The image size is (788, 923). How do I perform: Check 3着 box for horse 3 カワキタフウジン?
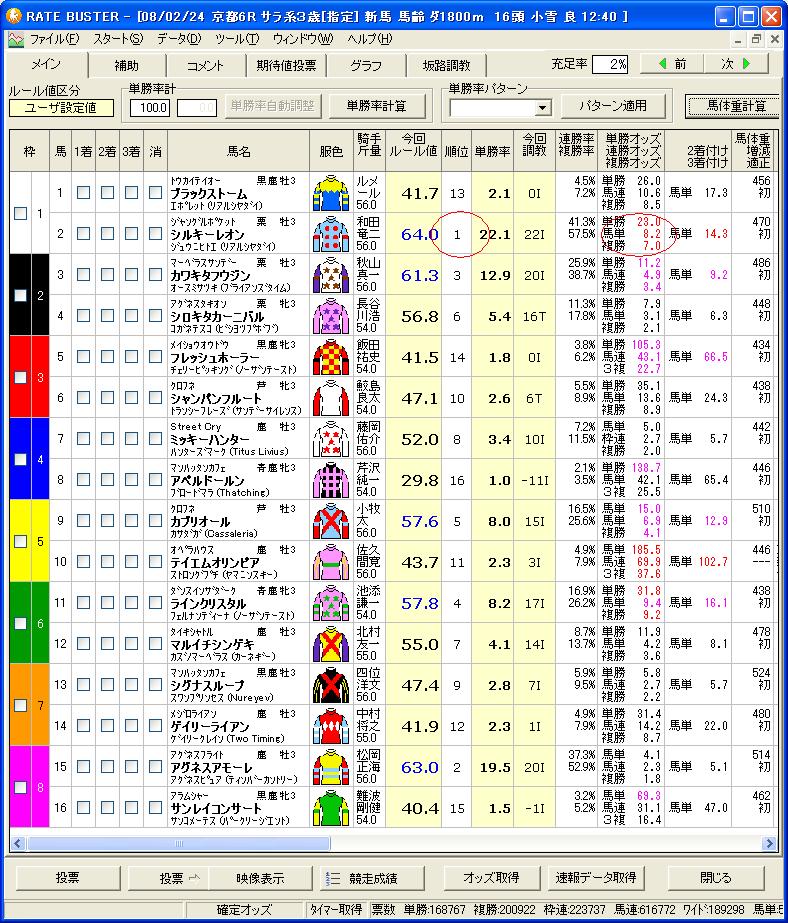click(131, 274)
